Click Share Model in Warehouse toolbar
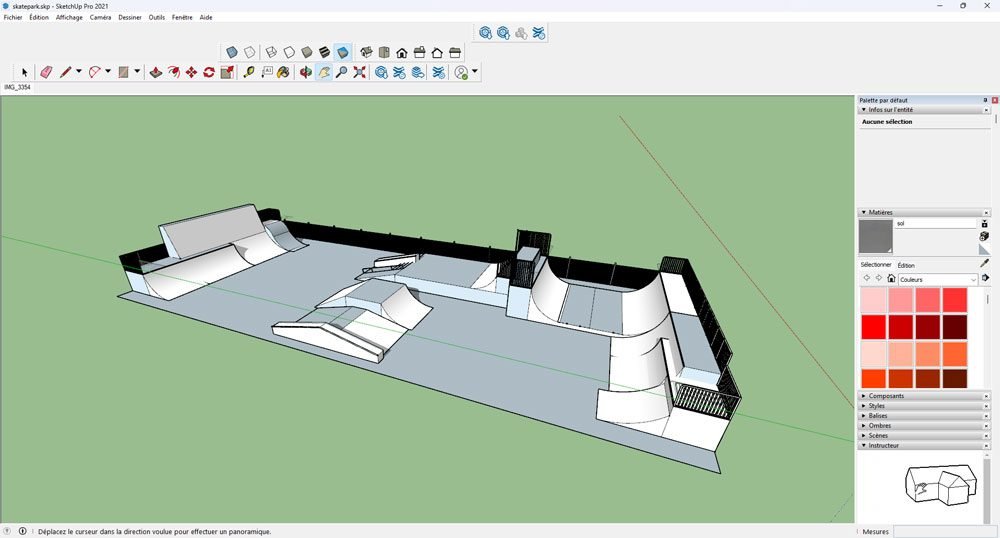Viewport: 1000px width, 538px height. click(x=503, y=33)
